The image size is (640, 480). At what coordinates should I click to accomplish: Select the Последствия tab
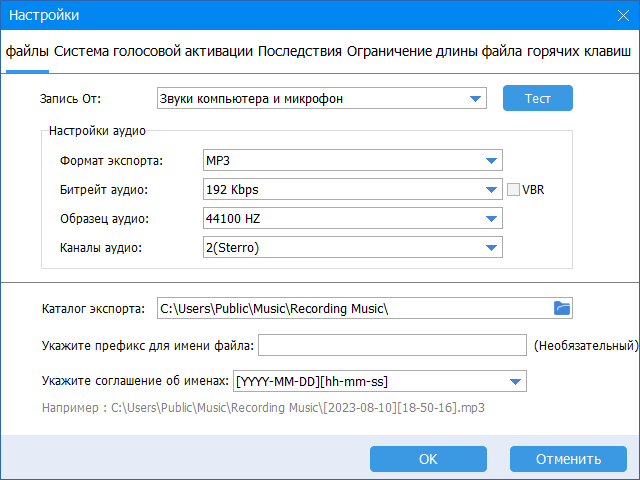300,52
